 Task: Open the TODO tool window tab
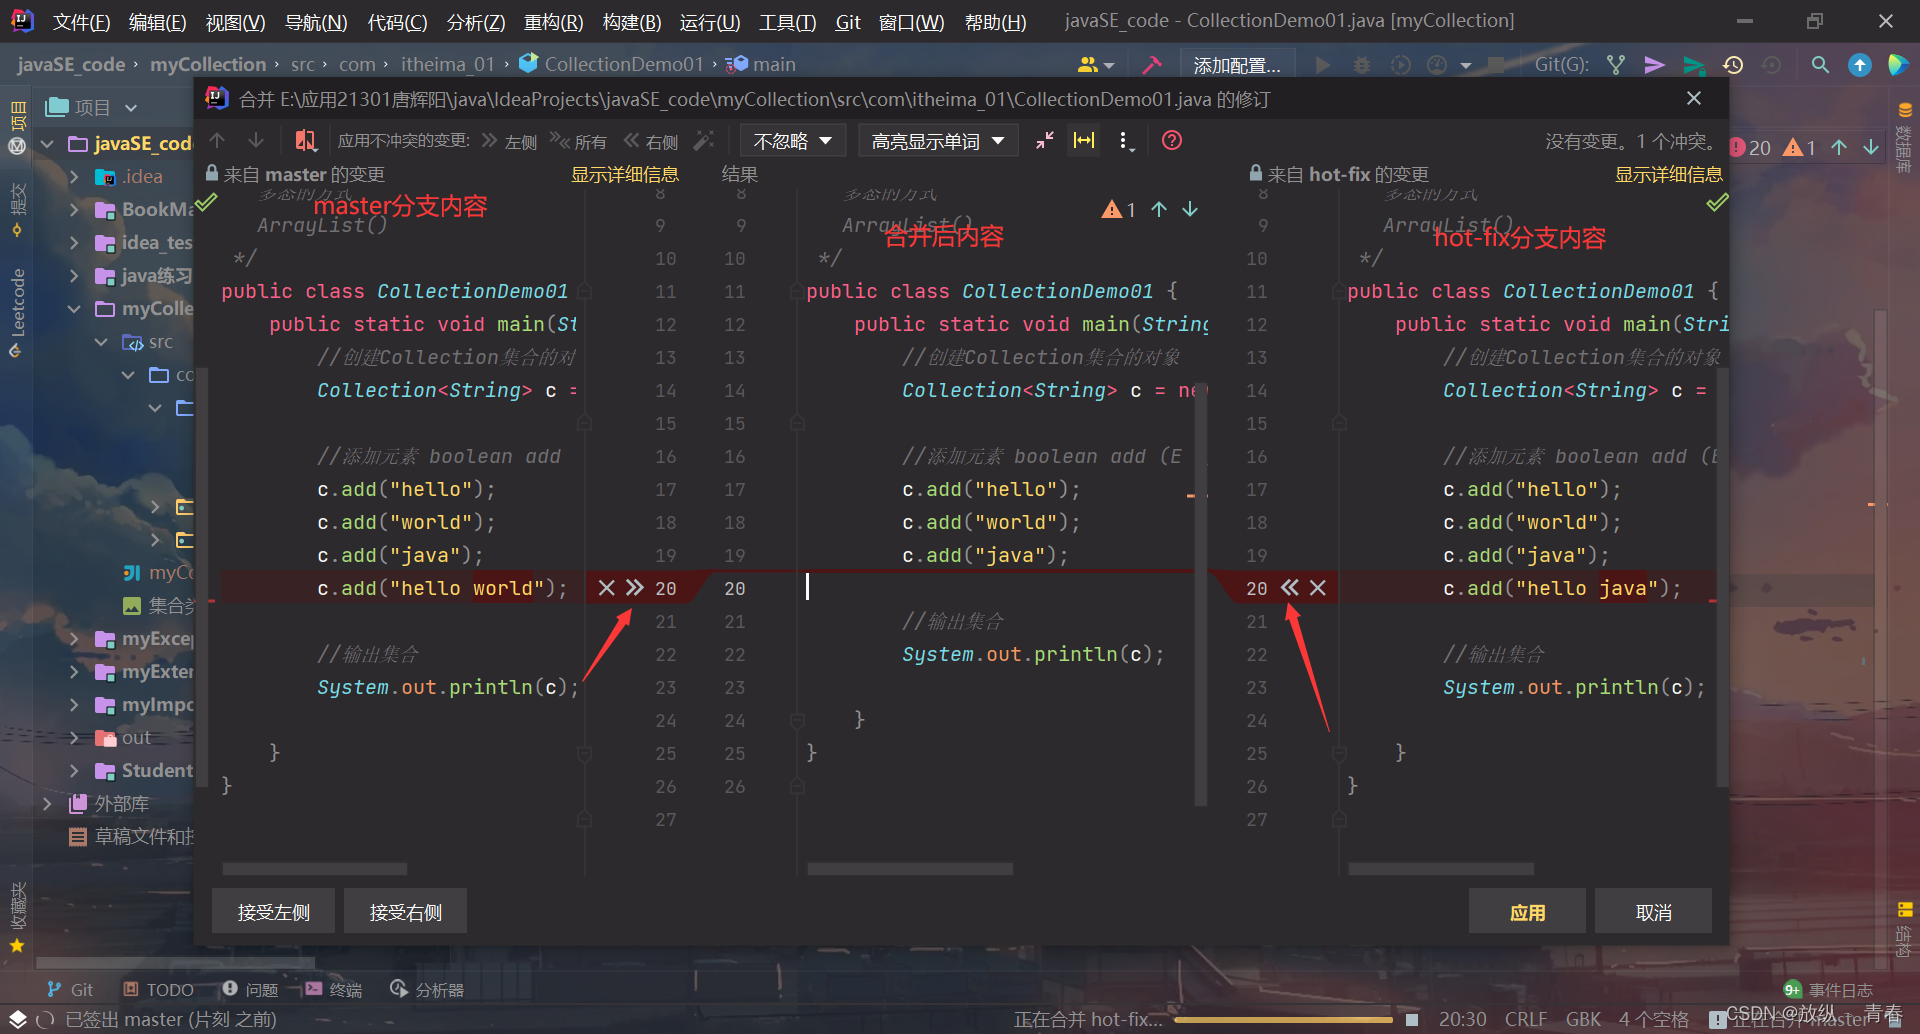coord(159,990)
